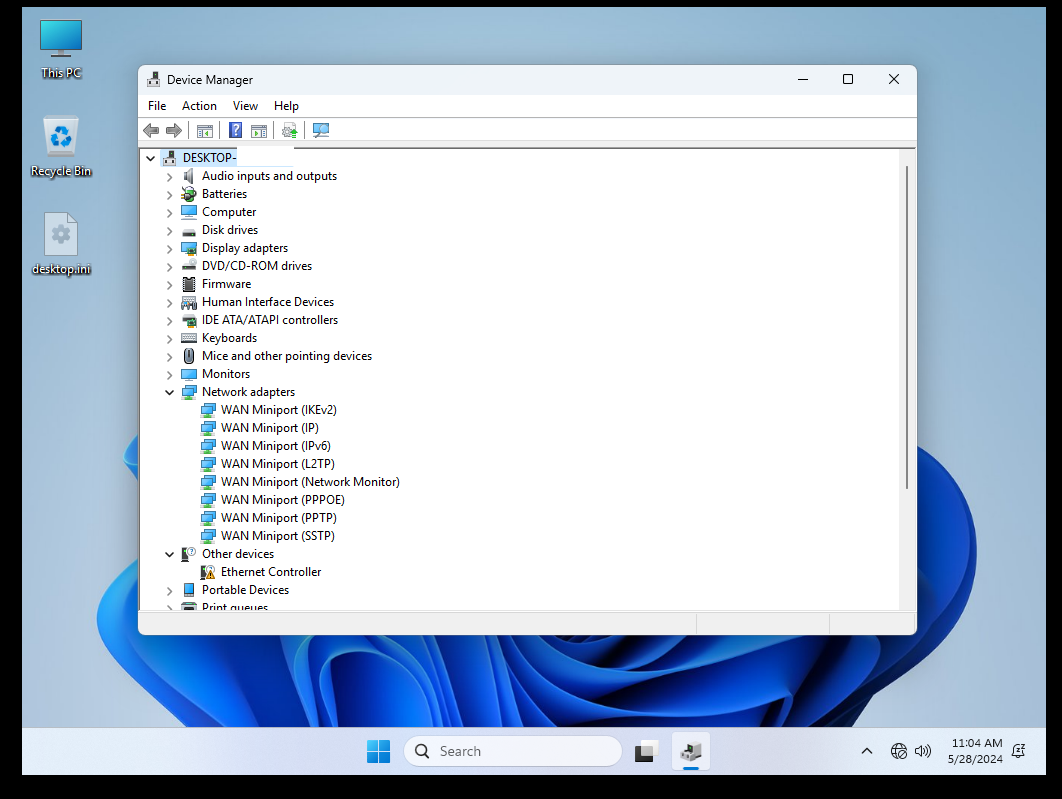
Task: Select WAN Miniport (IP) text
Action: (x=270, y=428)
